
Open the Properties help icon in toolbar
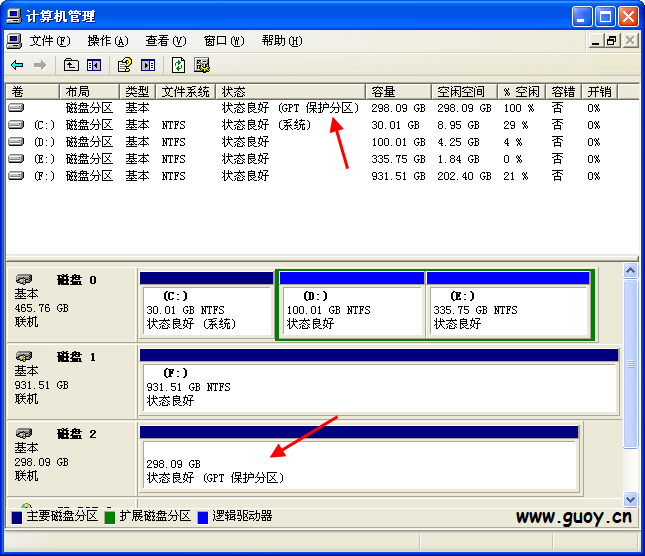pos(125,65)
